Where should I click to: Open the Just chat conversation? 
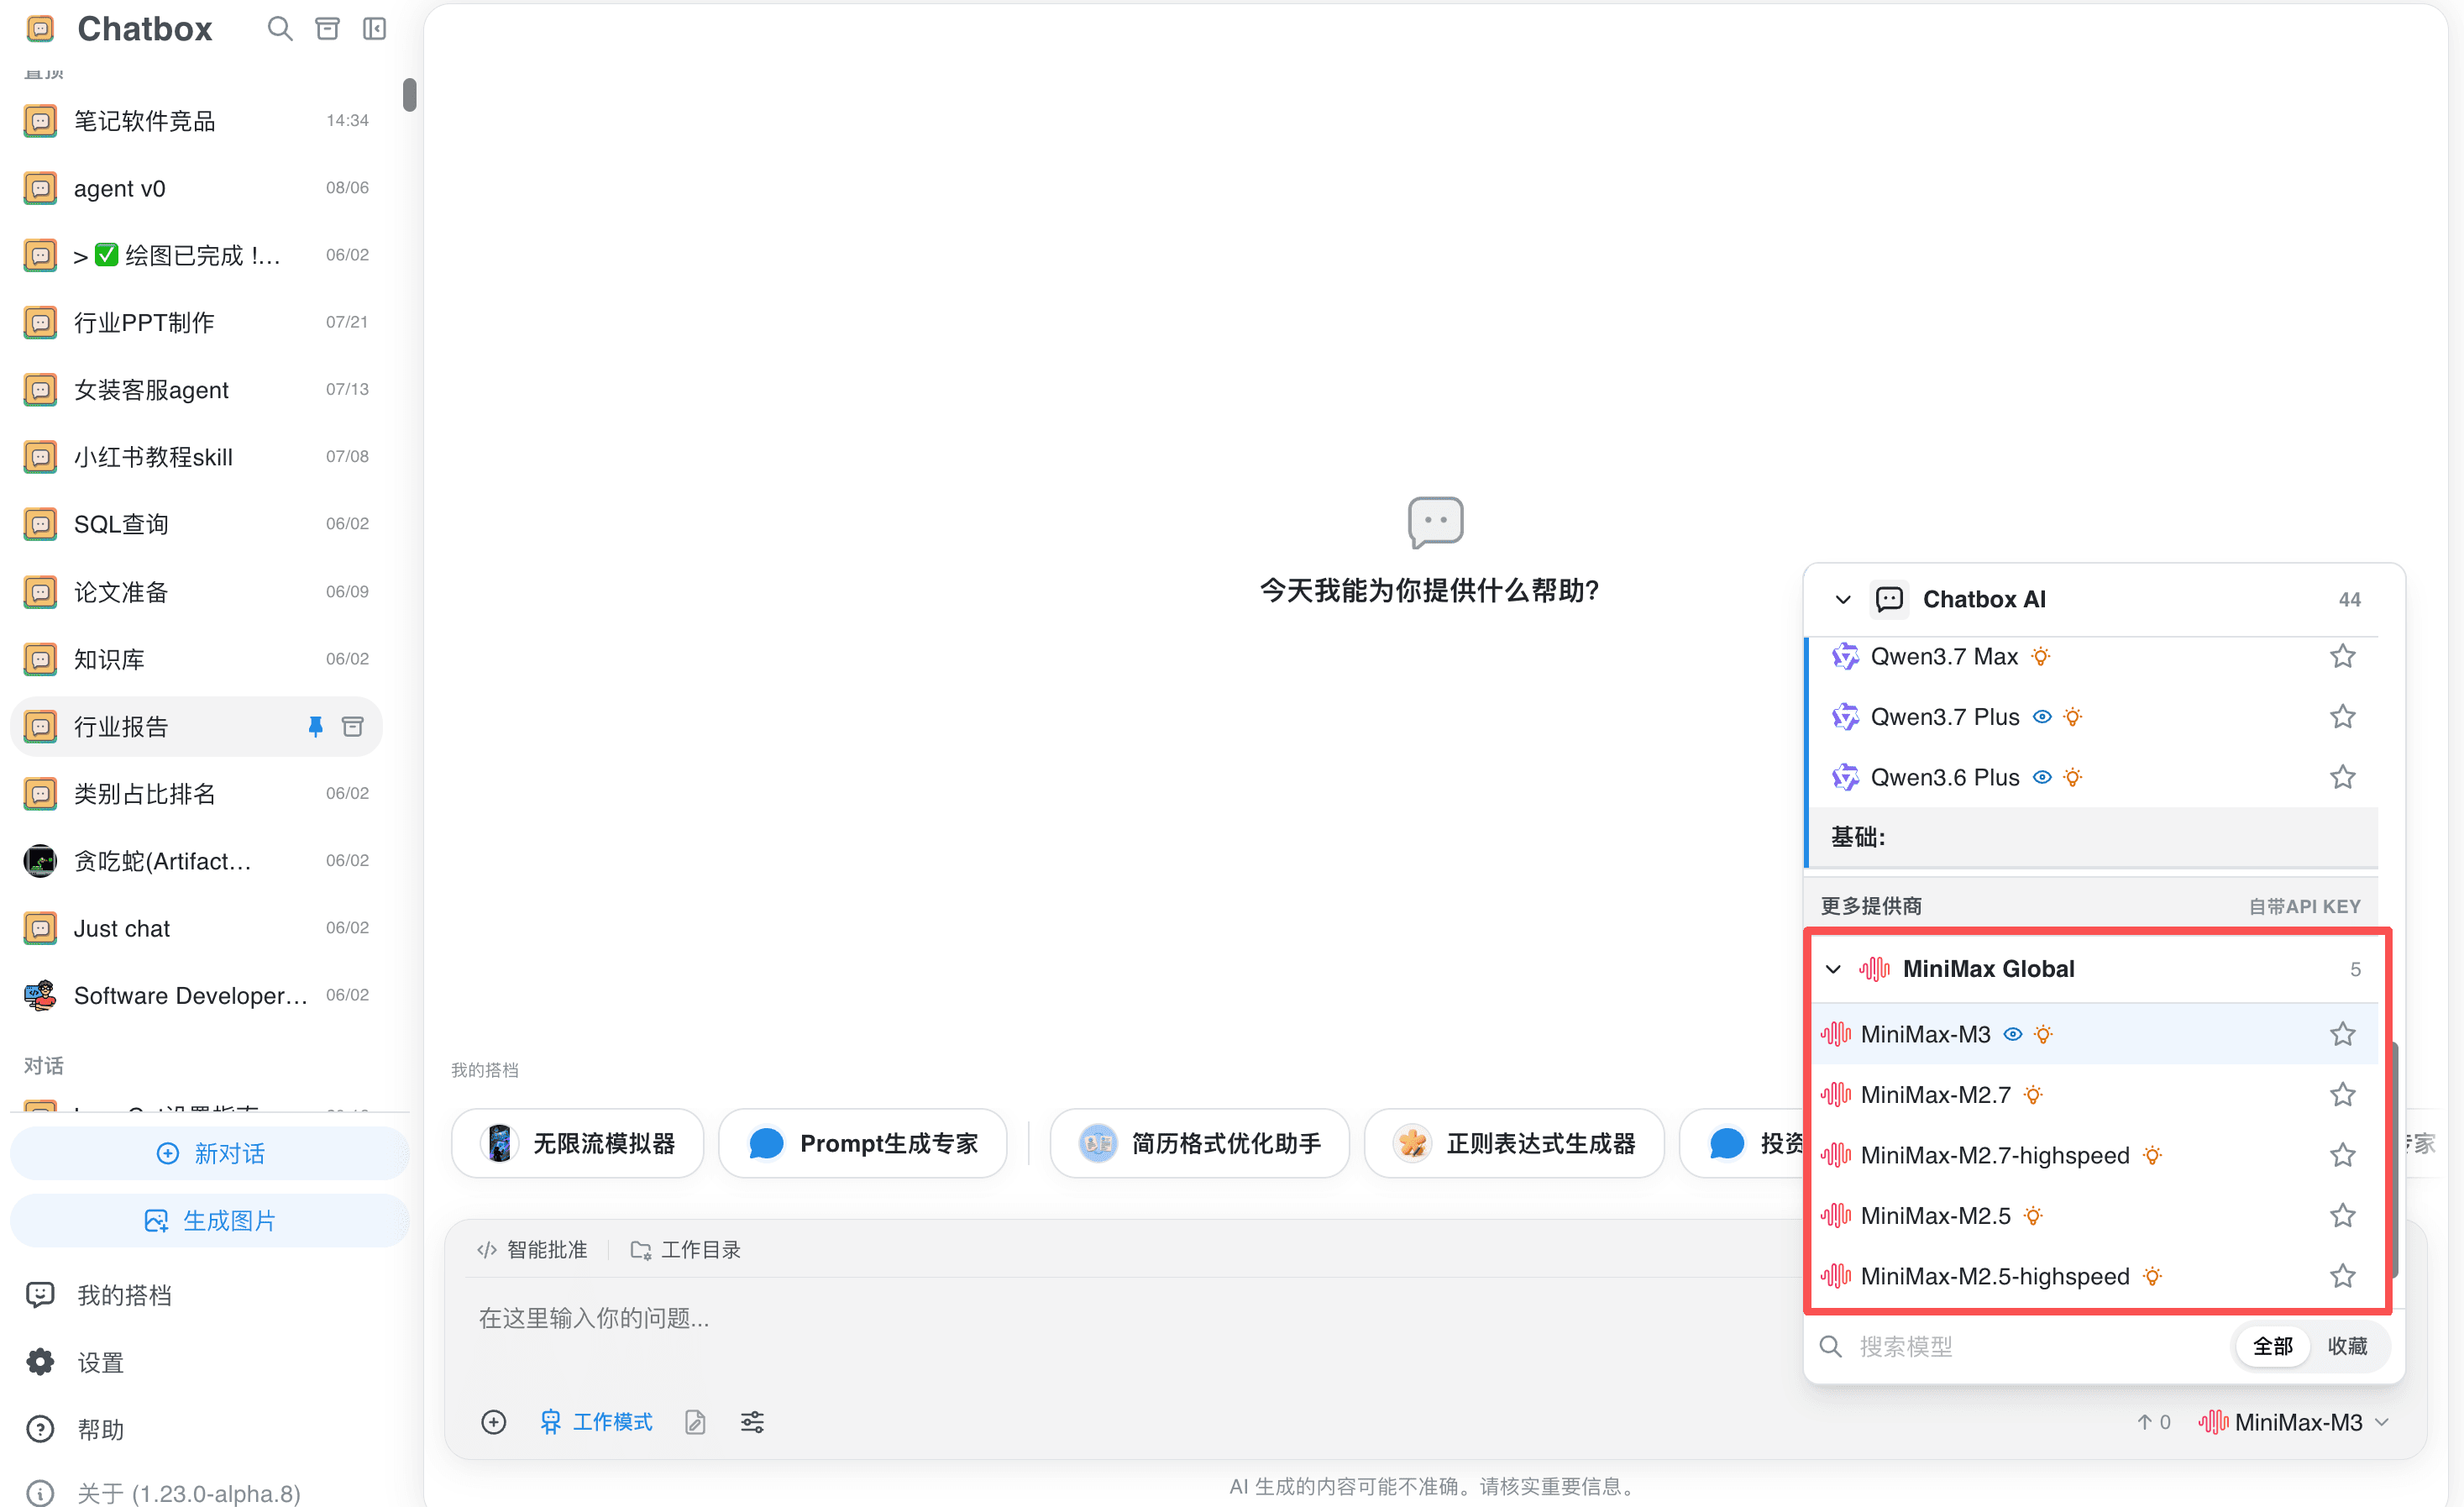(196, 928)
